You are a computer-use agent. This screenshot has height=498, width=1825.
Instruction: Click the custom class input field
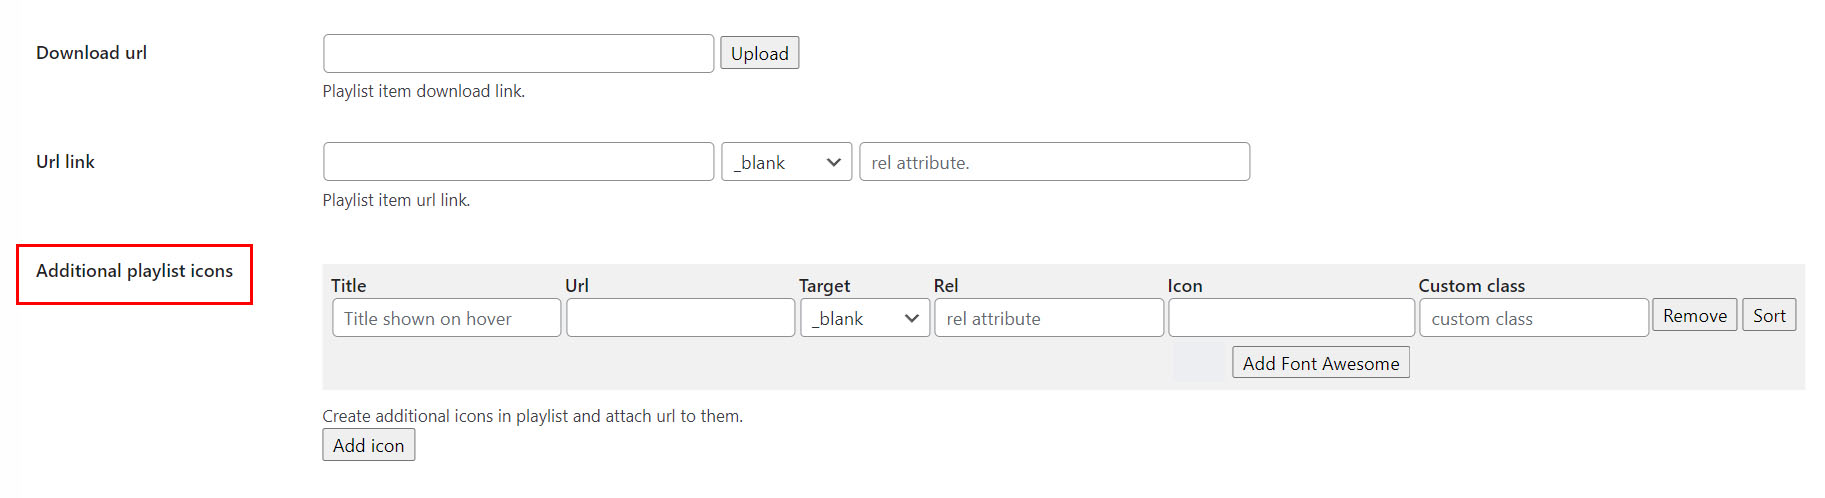click(1533, 318)
